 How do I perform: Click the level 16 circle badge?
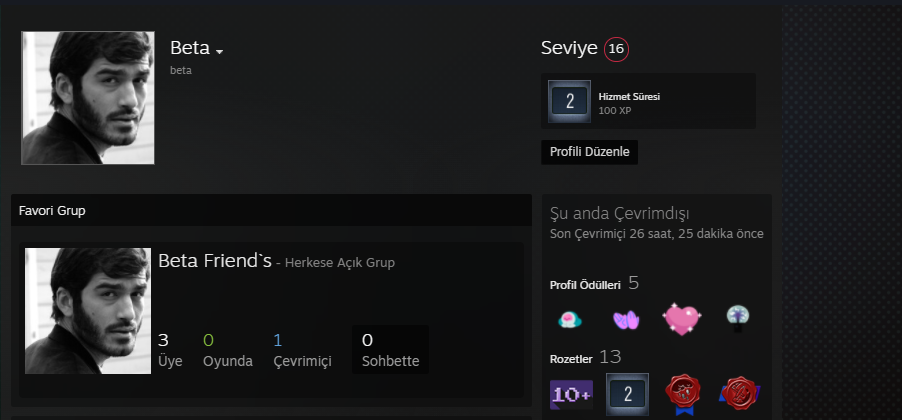(x=616, y=49)
